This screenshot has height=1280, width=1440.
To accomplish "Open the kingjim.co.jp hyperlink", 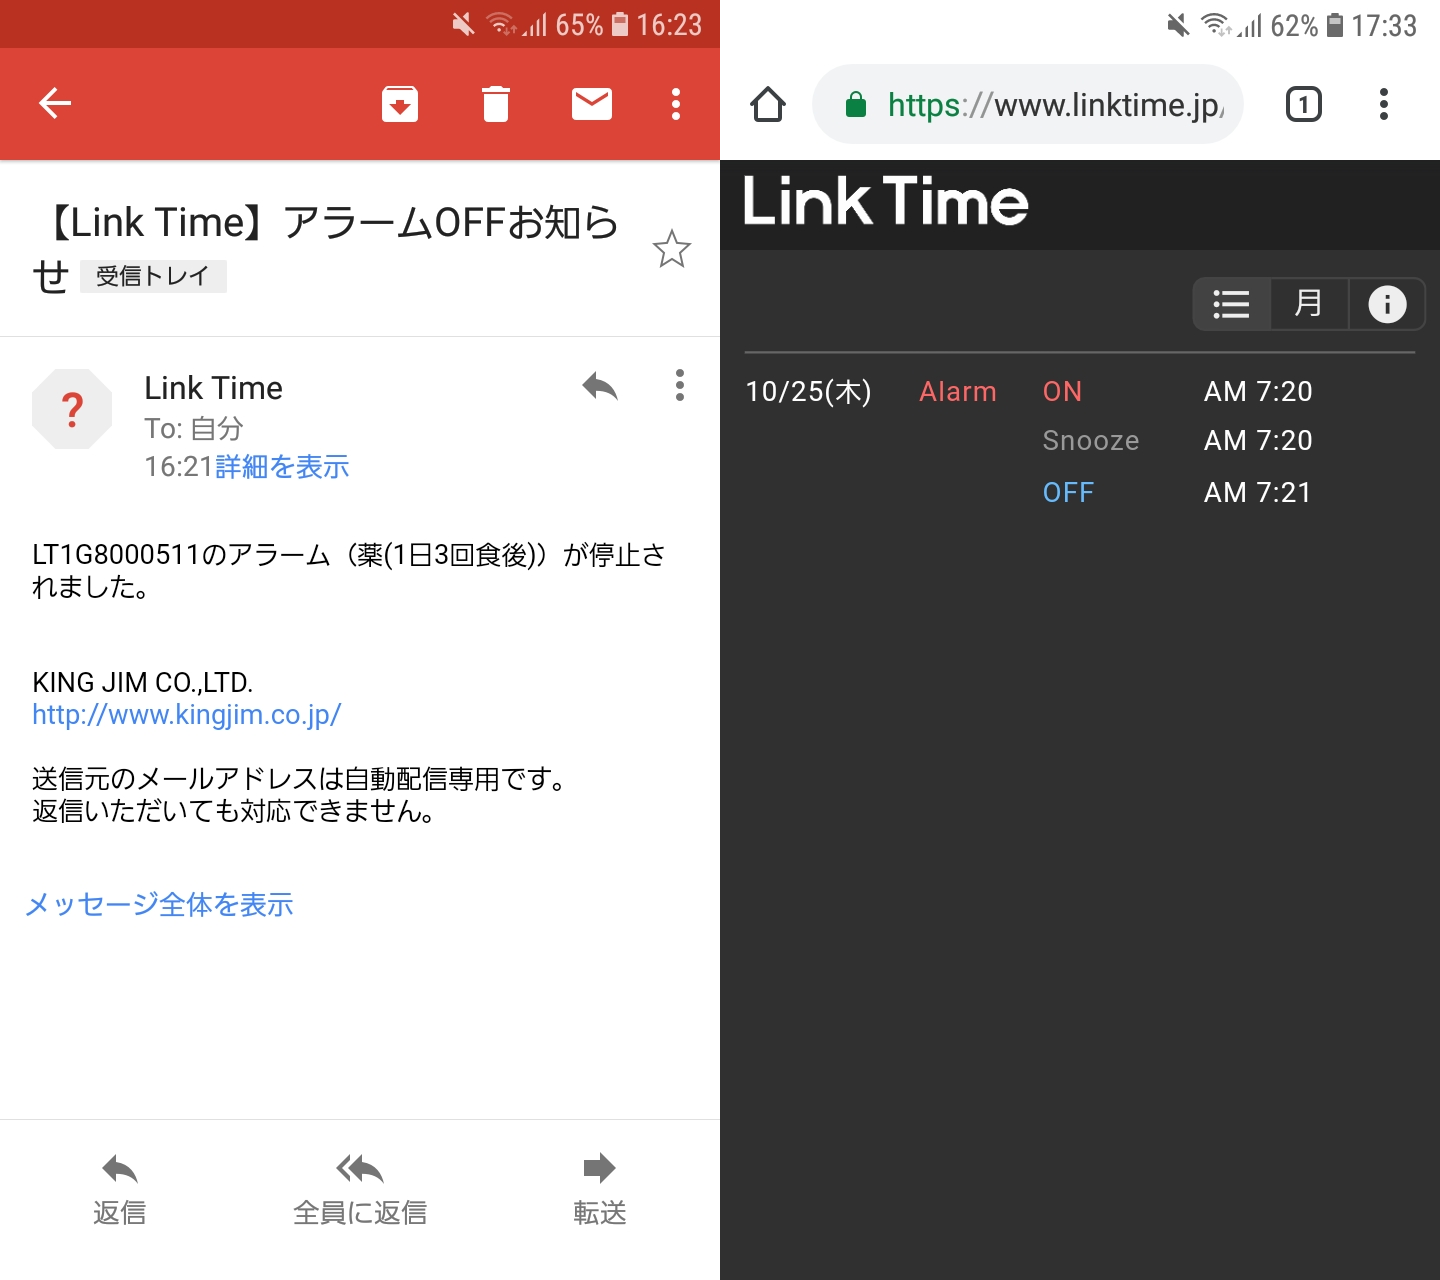I will (187, 714).
